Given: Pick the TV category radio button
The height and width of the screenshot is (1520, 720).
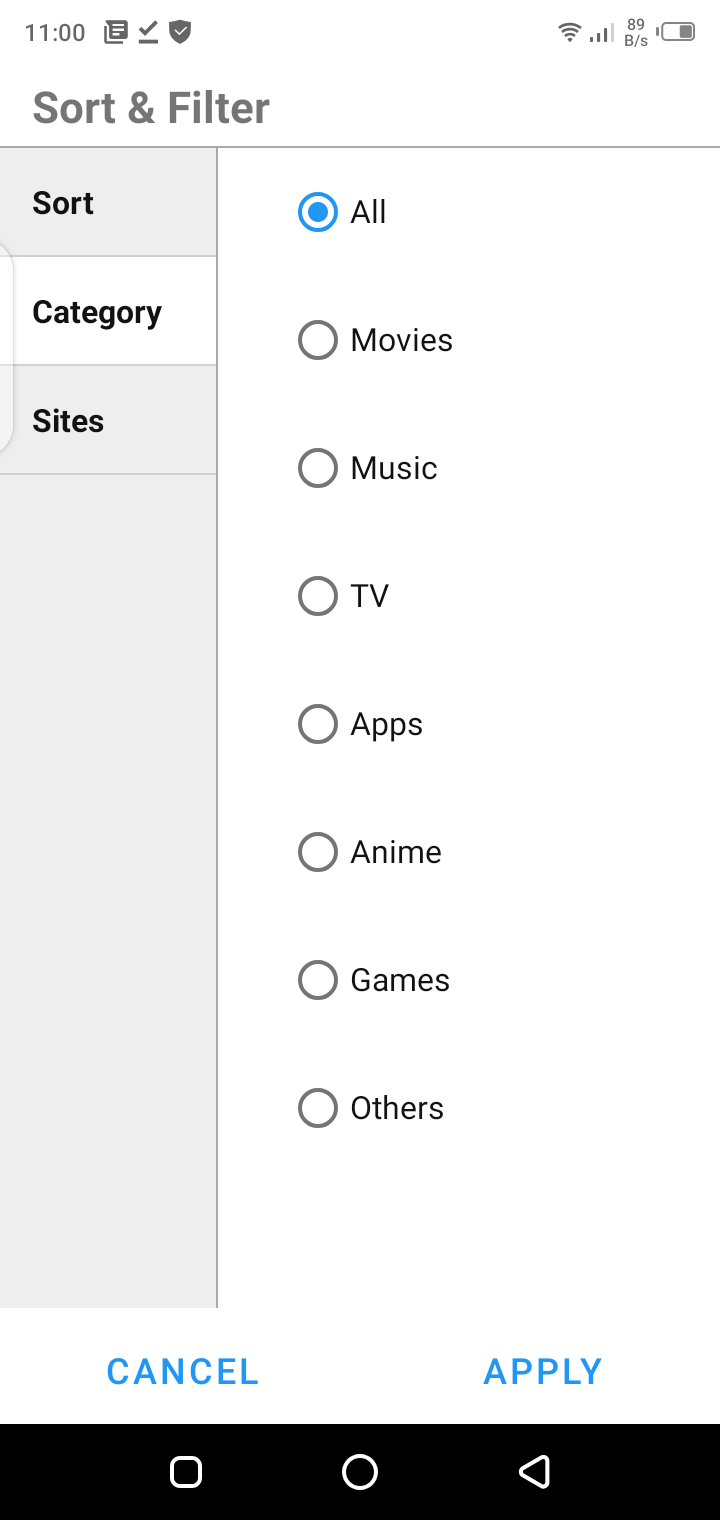Looking at the screenshot, I should click(318, 596).
